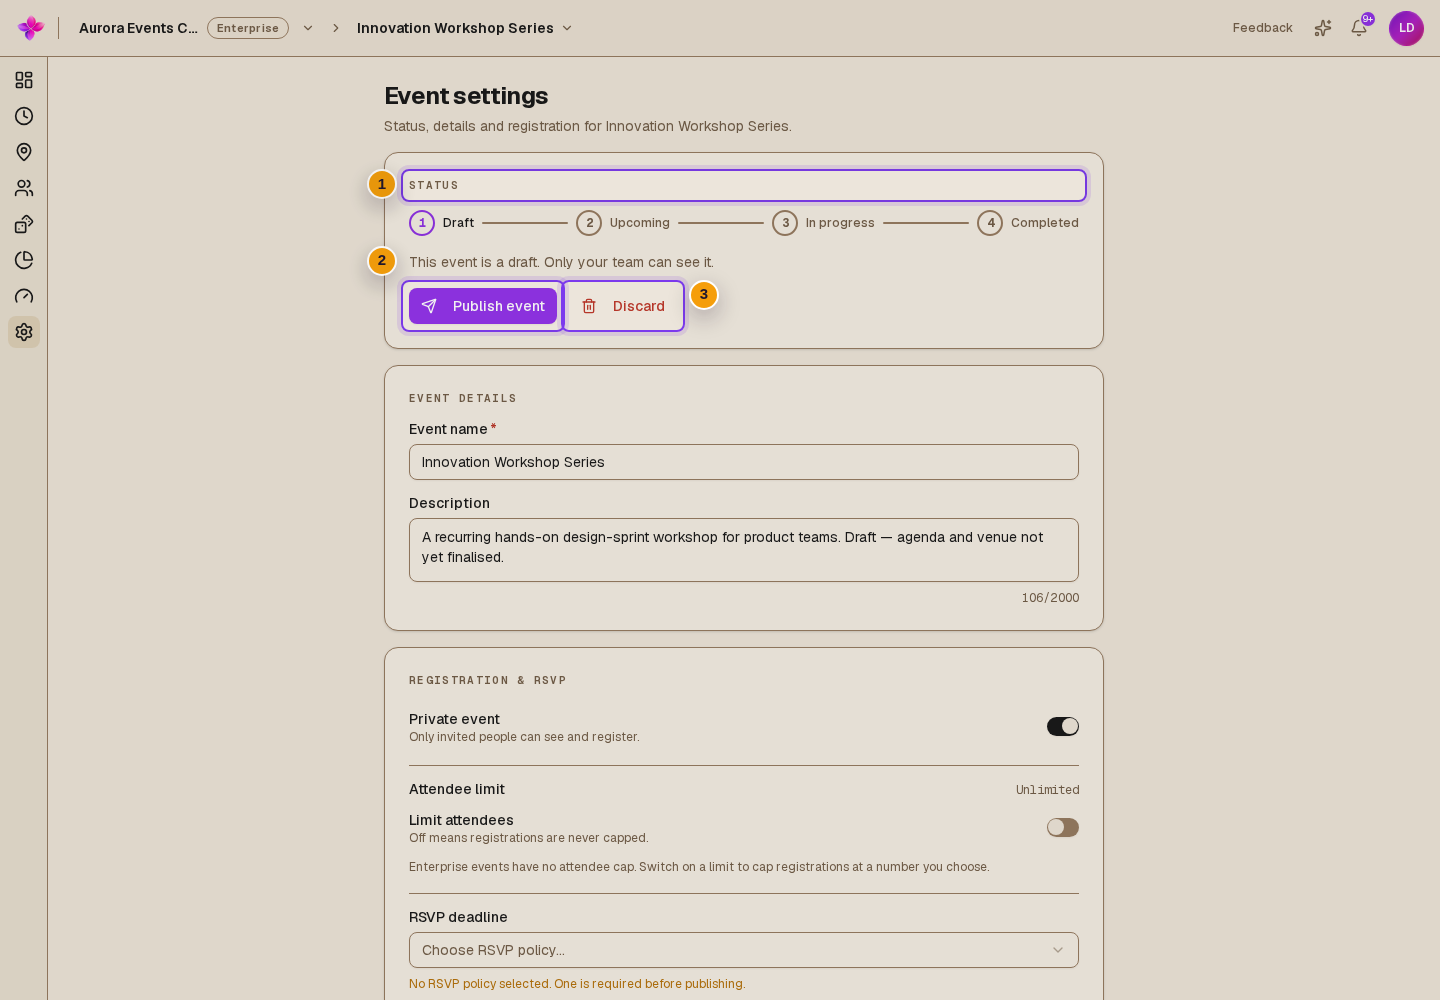Select the Draft status step
Viewport: 1440px width, 1000px height.
tap(442, 223)
